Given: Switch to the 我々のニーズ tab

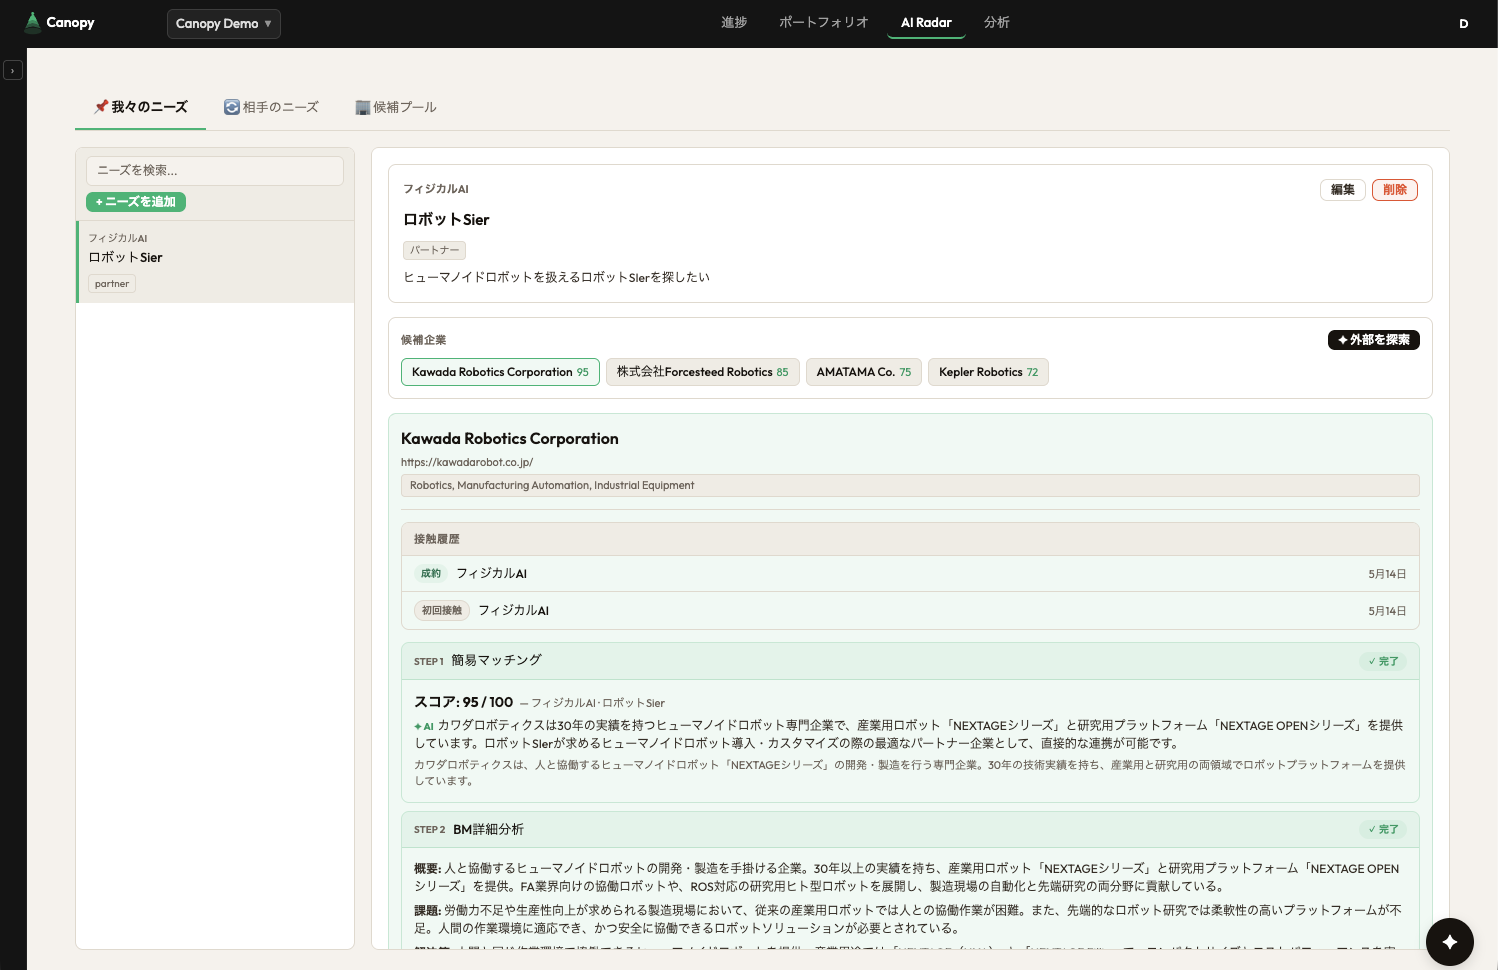Looking at the screenshot, I should (x=141, y=107).
